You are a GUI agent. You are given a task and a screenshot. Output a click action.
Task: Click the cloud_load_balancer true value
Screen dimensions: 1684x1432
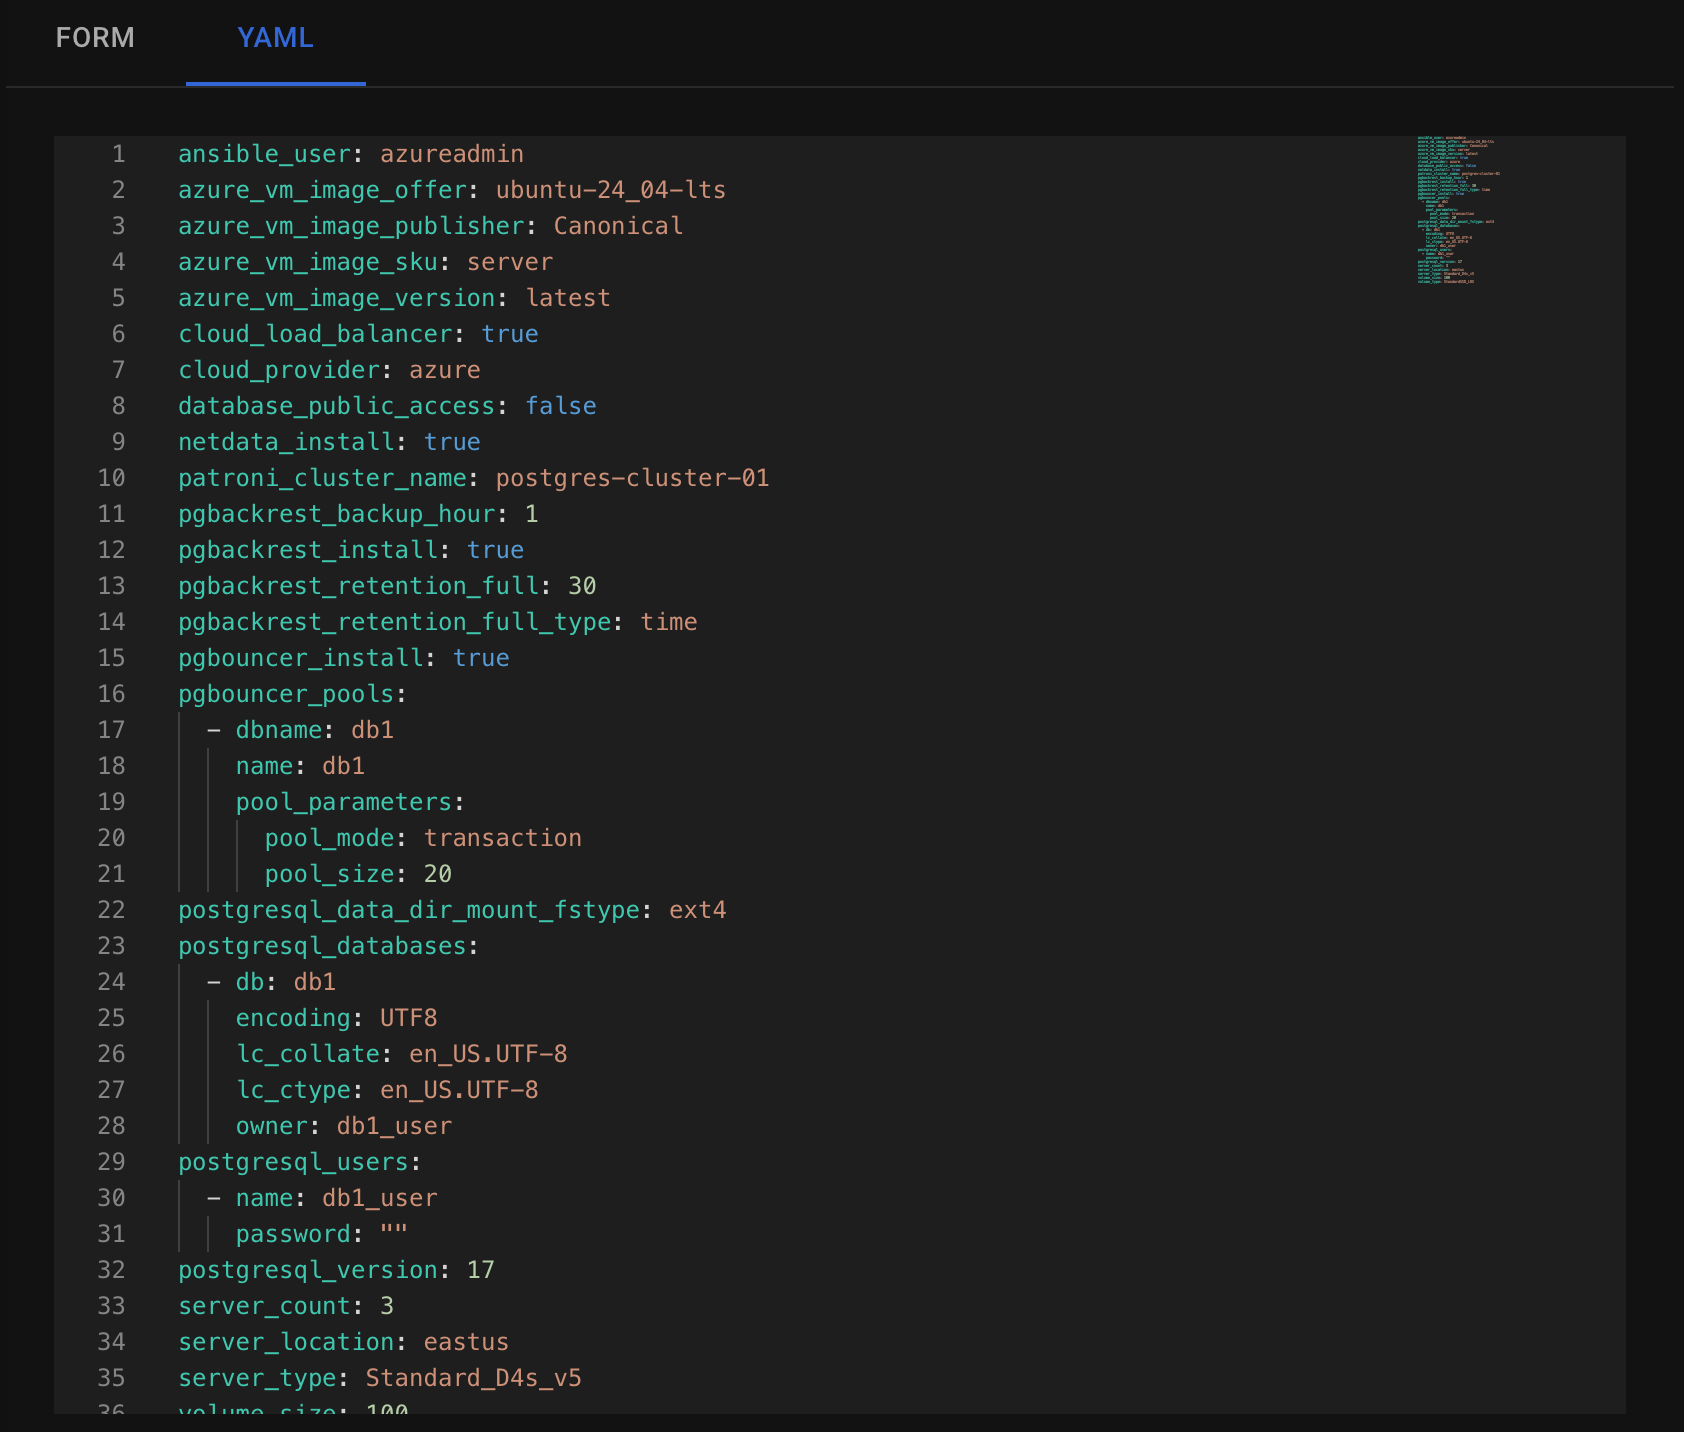pos(510,334)
